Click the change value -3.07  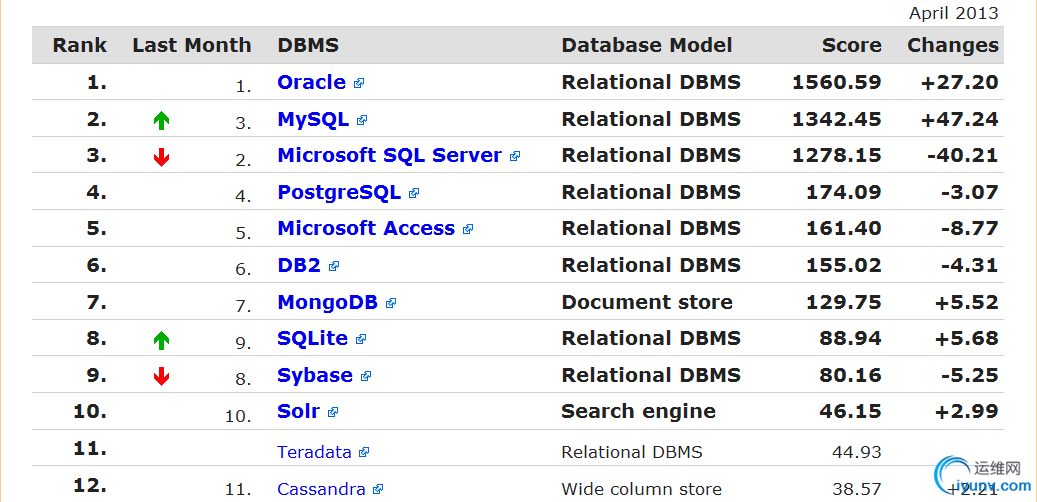click(970, 192)
